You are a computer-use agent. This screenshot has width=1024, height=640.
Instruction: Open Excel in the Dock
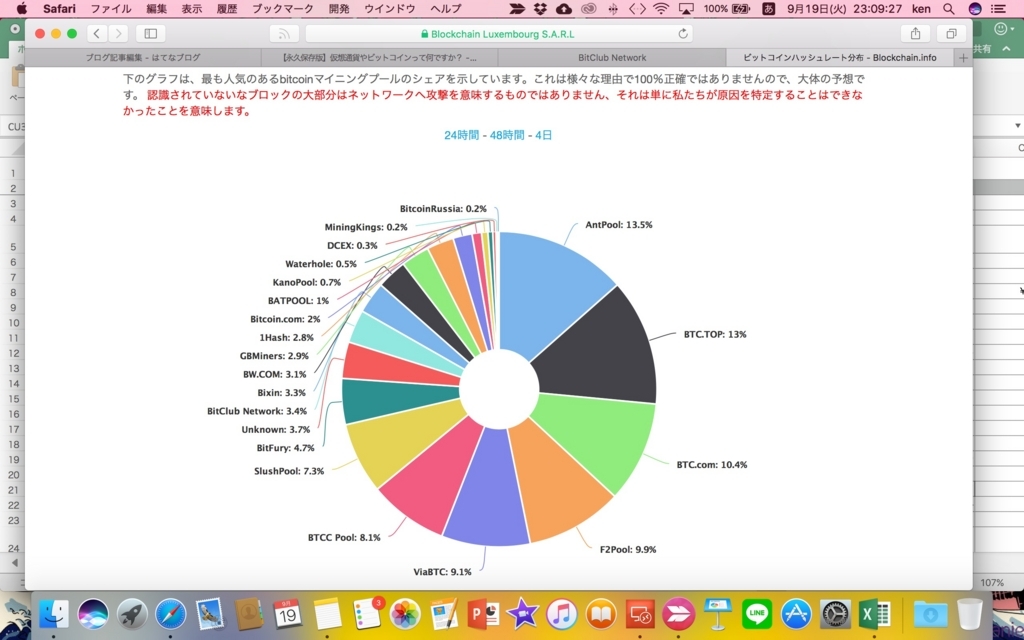click(x=874, y=614)
